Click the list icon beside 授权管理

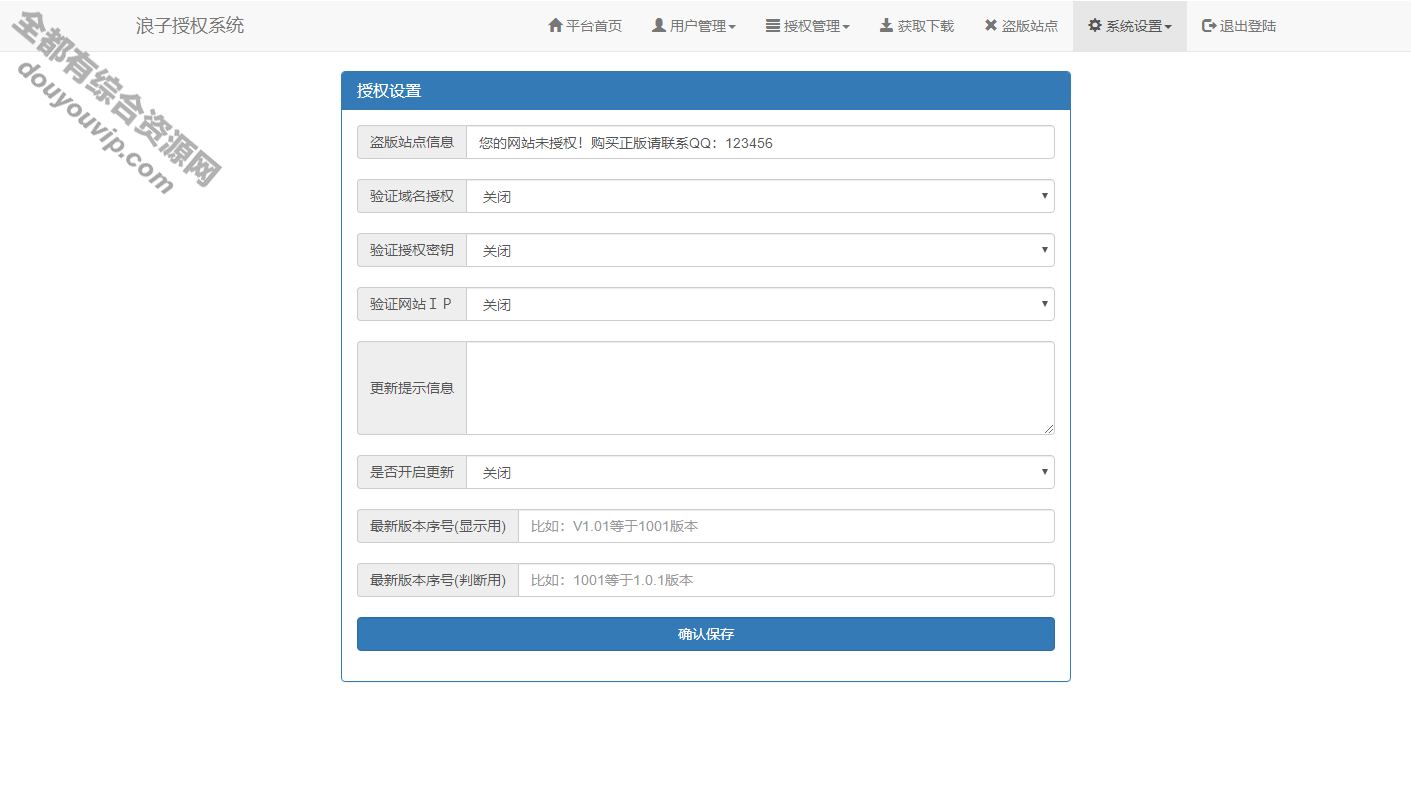(773, 26)
